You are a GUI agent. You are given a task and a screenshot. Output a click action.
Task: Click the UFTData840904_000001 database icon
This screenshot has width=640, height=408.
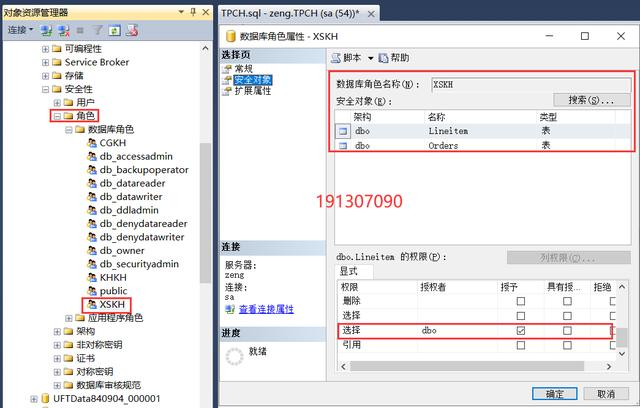[x=46, y=399]
